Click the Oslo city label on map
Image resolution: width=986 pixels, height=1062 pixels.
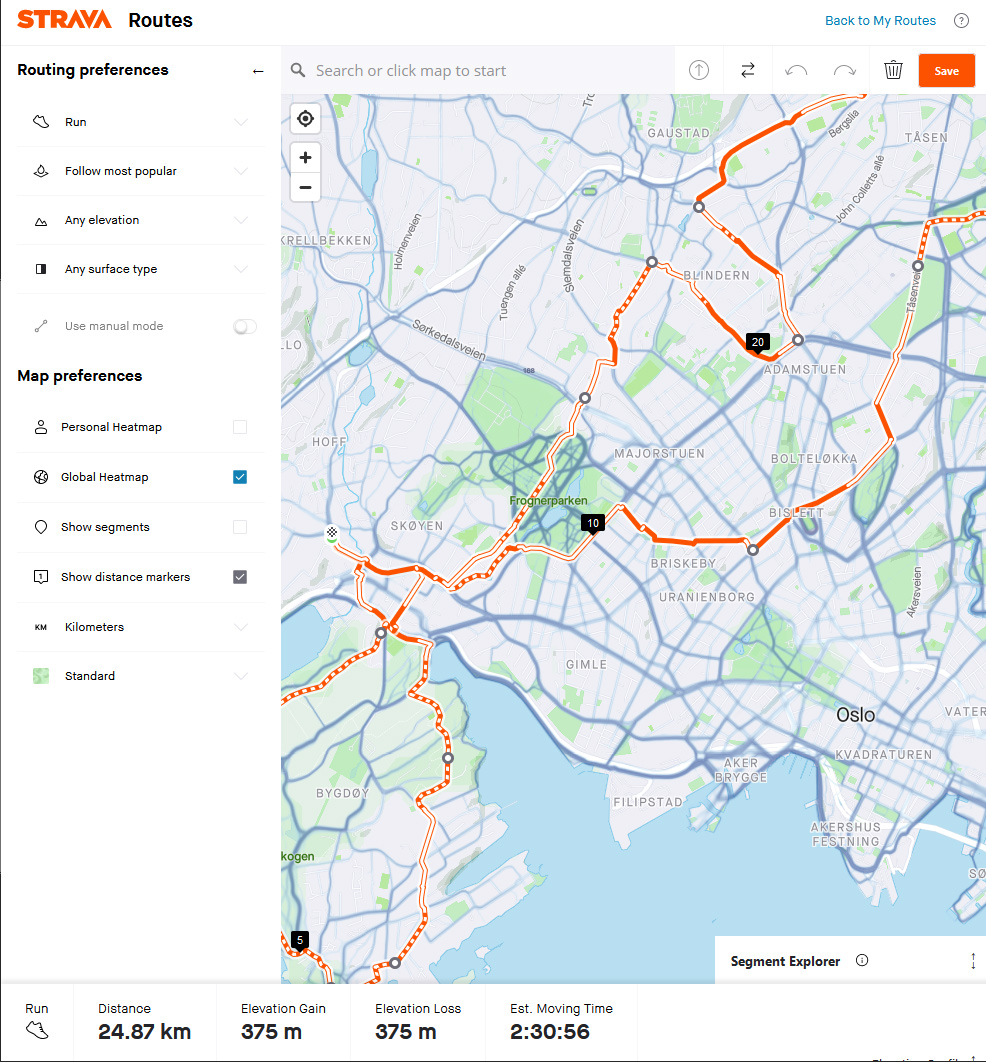(855, 715)
